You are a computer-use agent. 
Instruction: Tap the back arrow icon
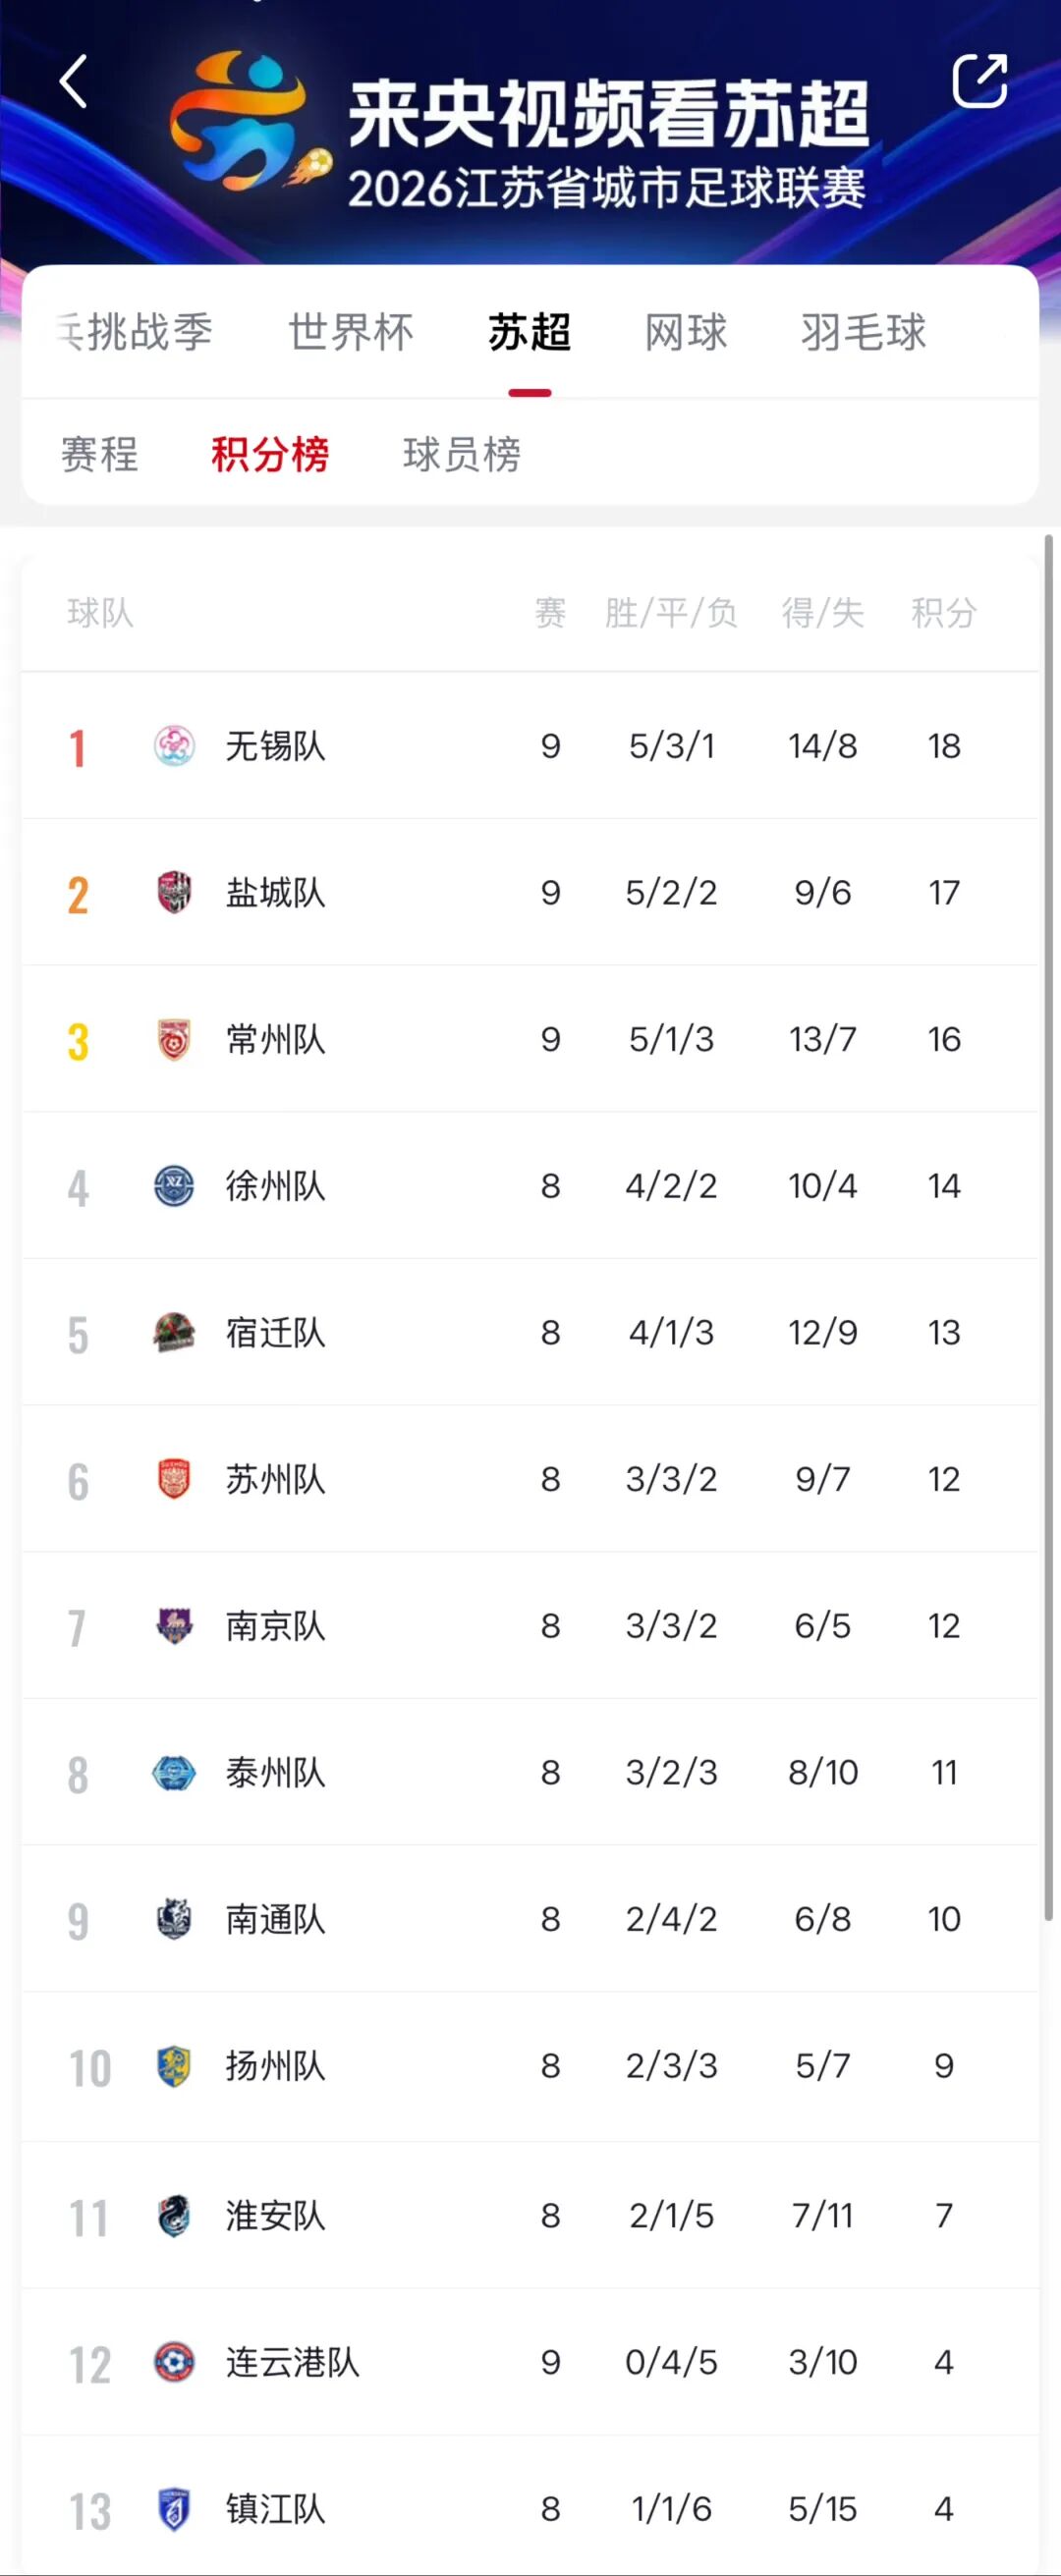pyautogui.click(x=74, y=81)
